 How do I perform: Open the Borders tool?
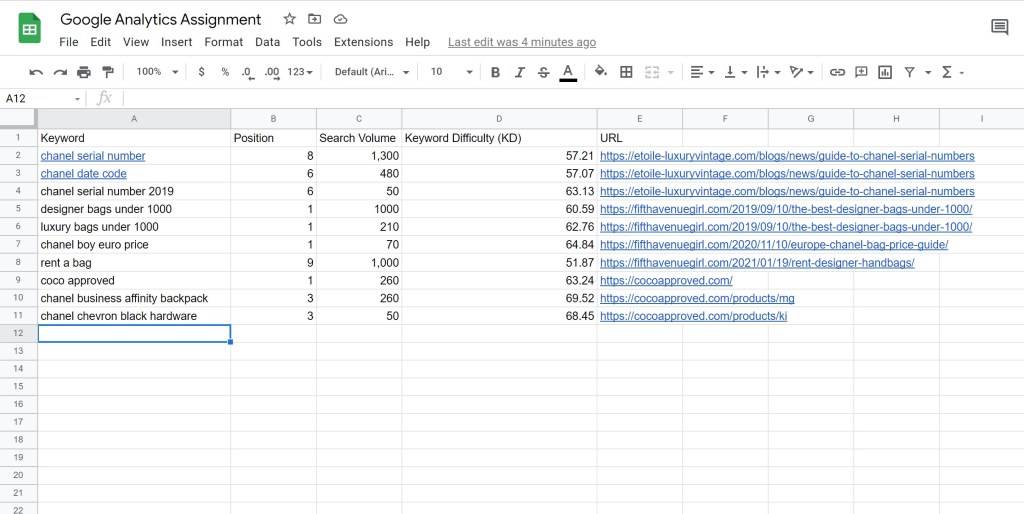626,72
